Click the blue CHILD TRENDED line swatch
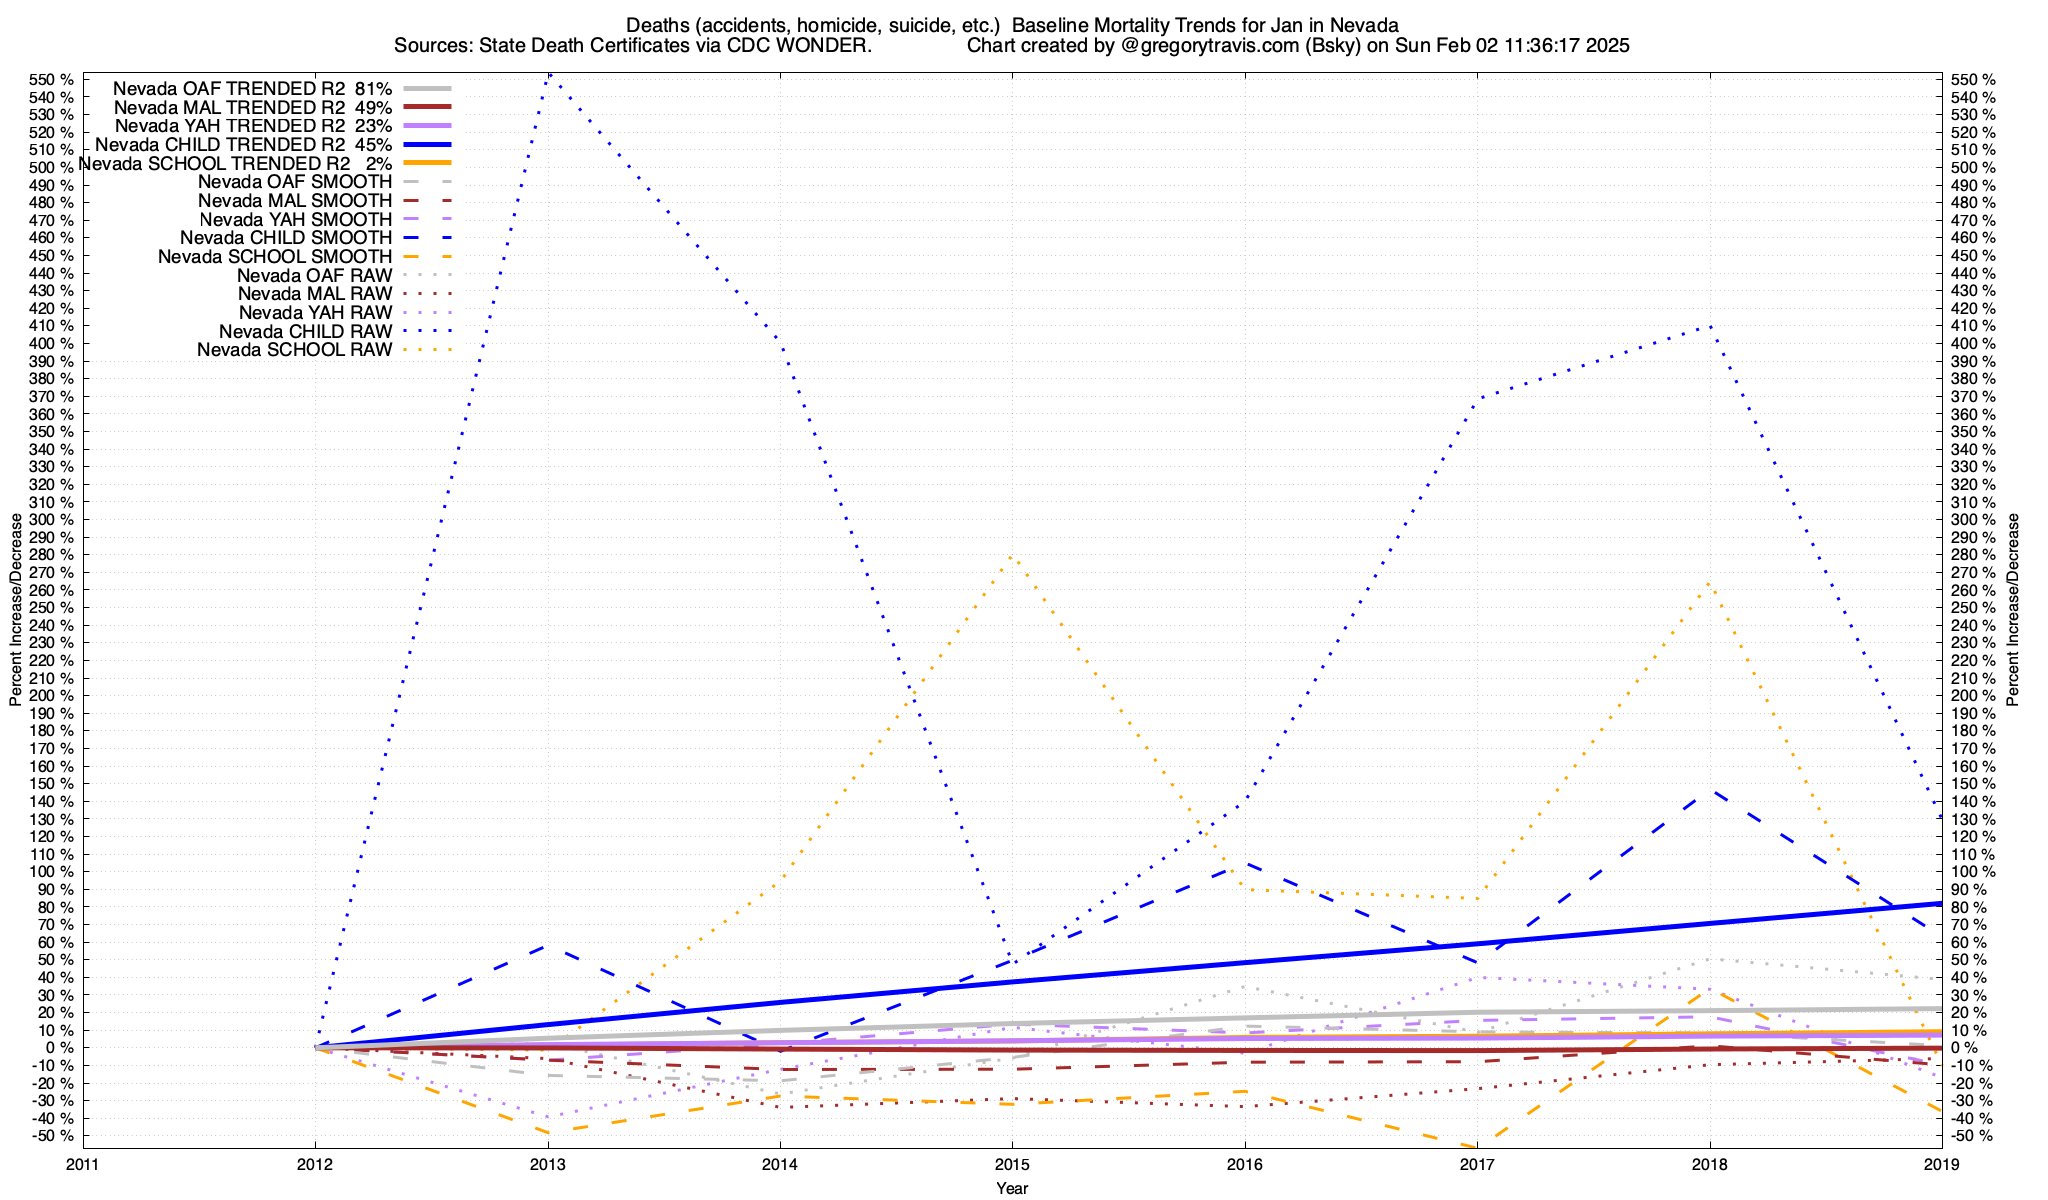 [x=428, y=145]
